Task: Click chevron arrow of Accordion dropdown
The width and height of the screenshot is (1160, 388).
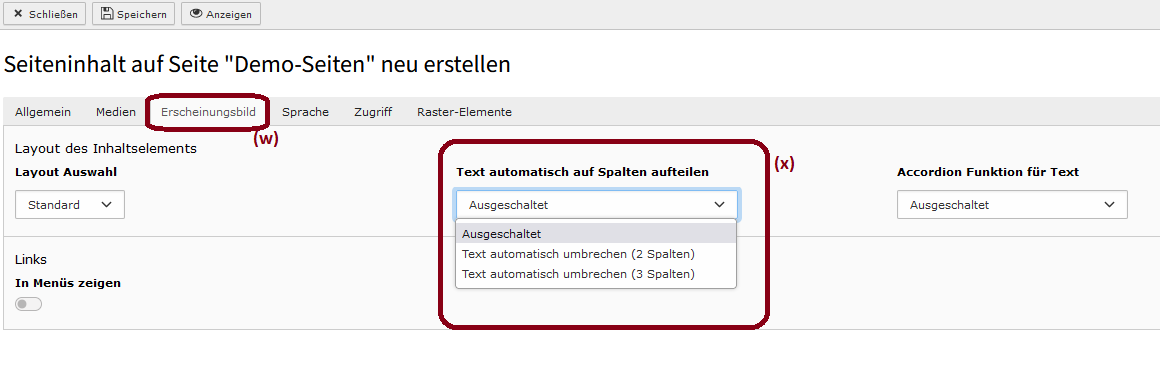Action: point(1109,205)
